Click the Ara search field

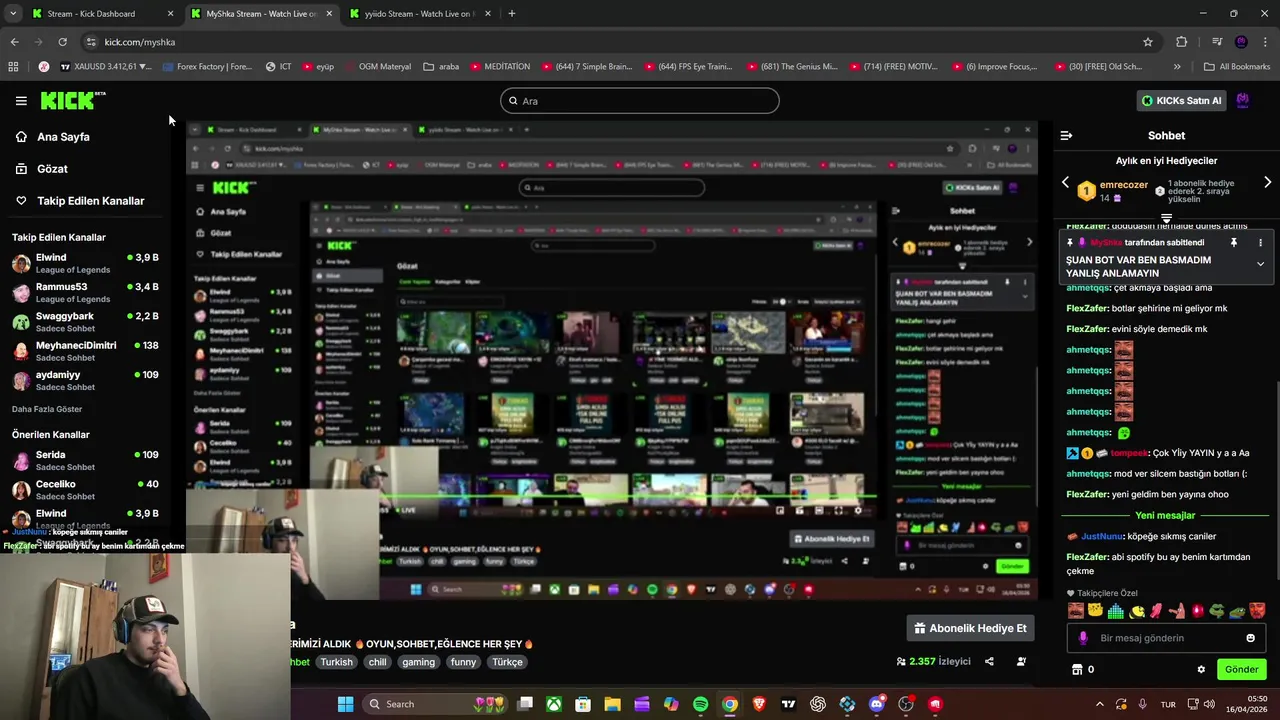tap(640, 101)
